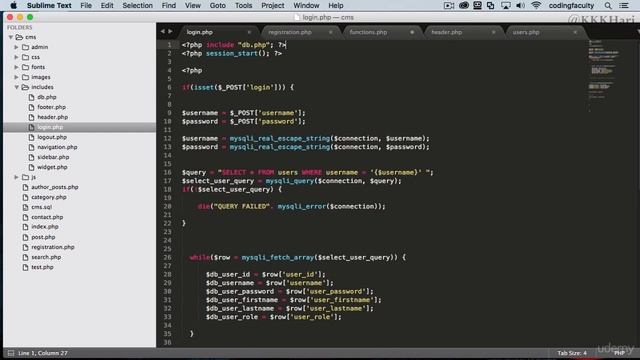Open widget.php in sidebar
The image size is (640, 360).
point(52,167)
